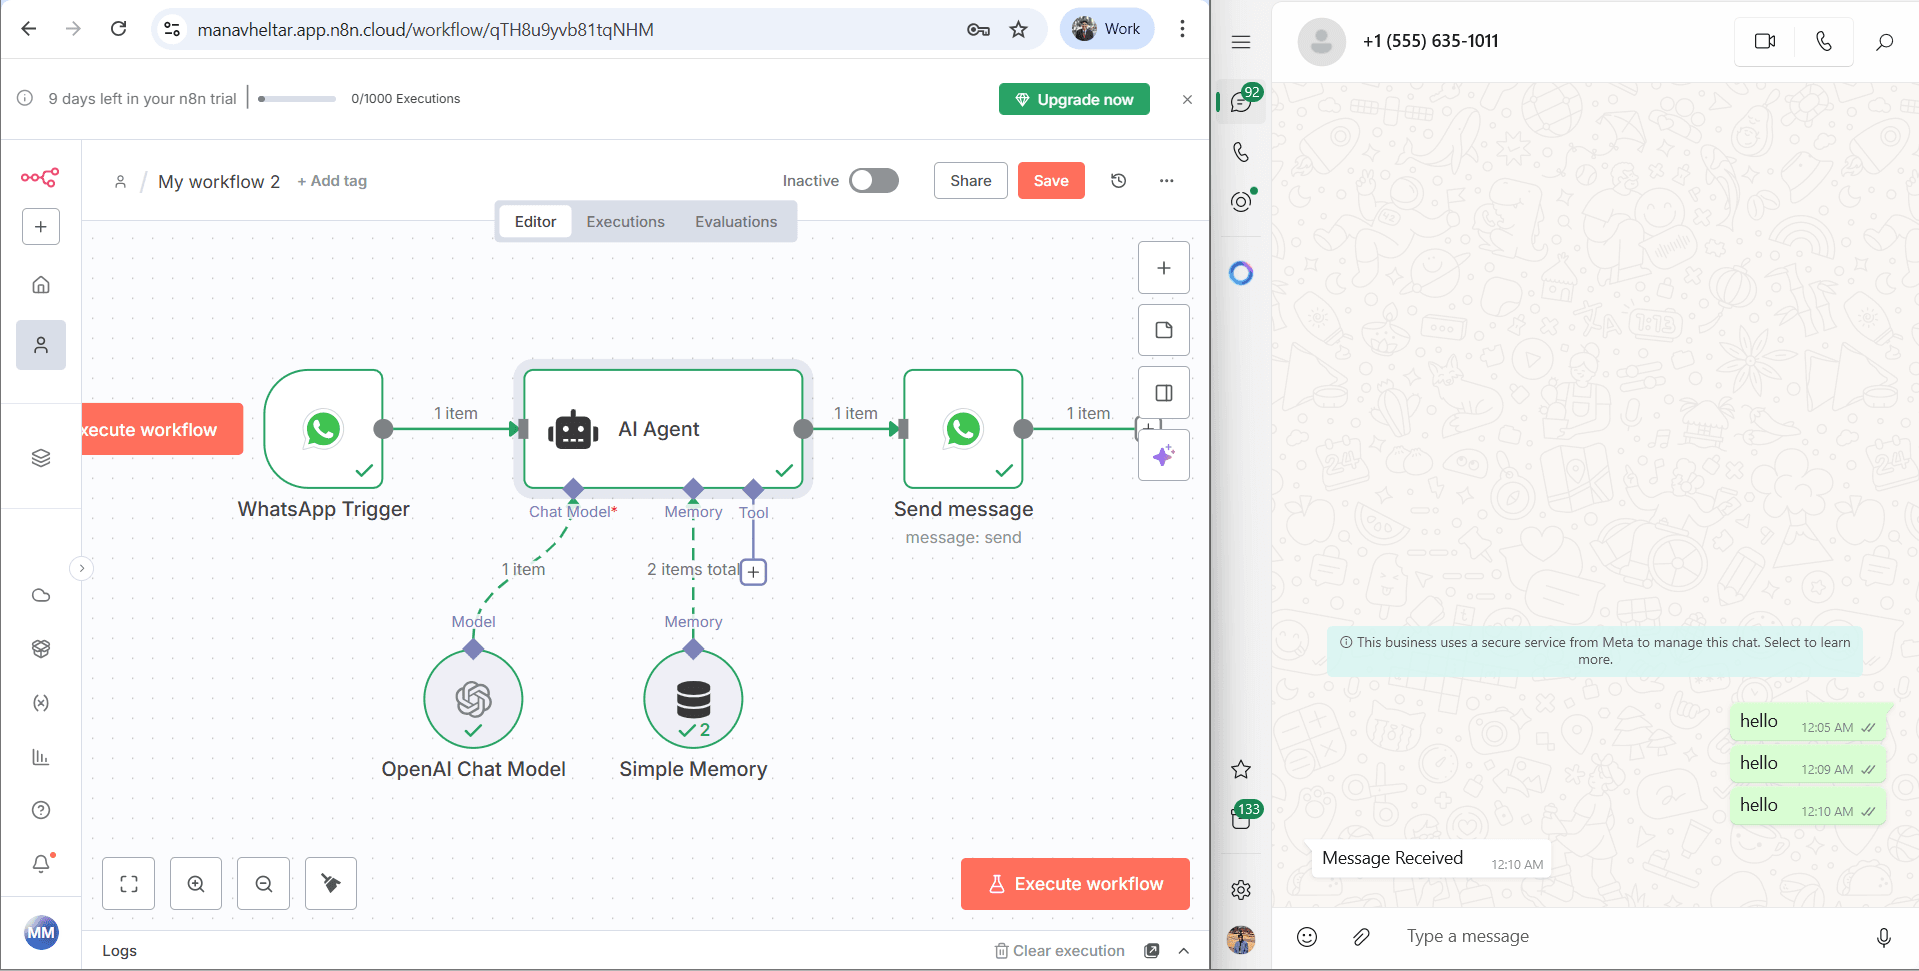Expand the left sidebar arrow
This screenshot has height=971, width=1919.
[82, 569]
